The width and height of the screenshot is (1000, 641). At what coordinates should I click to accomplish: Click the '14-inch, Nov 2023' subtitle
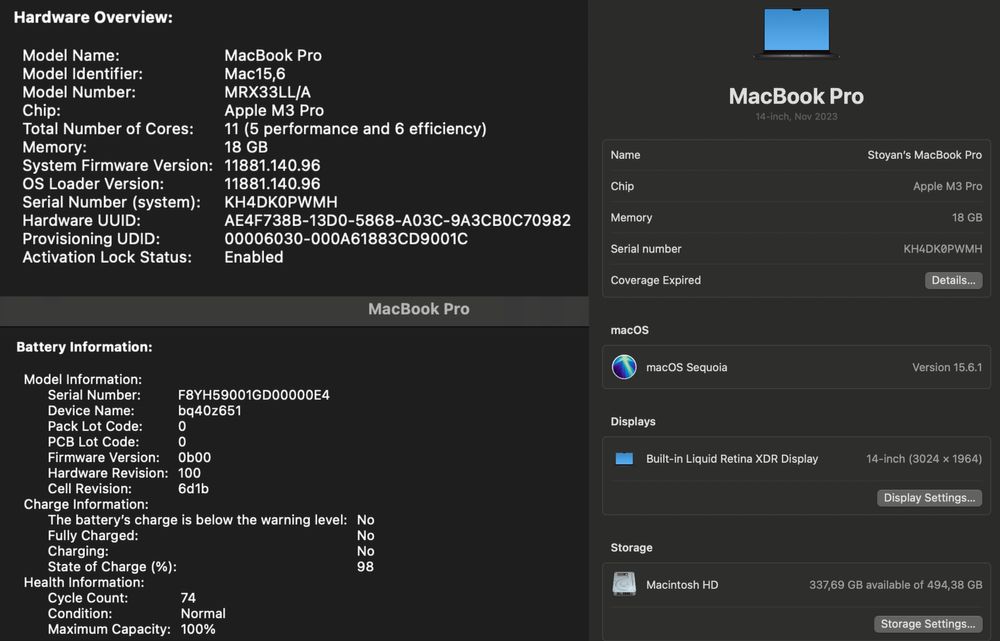[x=796, y=117]
